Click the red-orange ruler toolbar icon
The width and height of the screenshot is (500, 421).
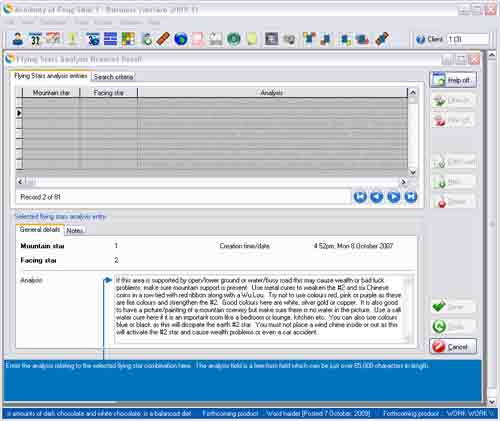tap(163, 39)
